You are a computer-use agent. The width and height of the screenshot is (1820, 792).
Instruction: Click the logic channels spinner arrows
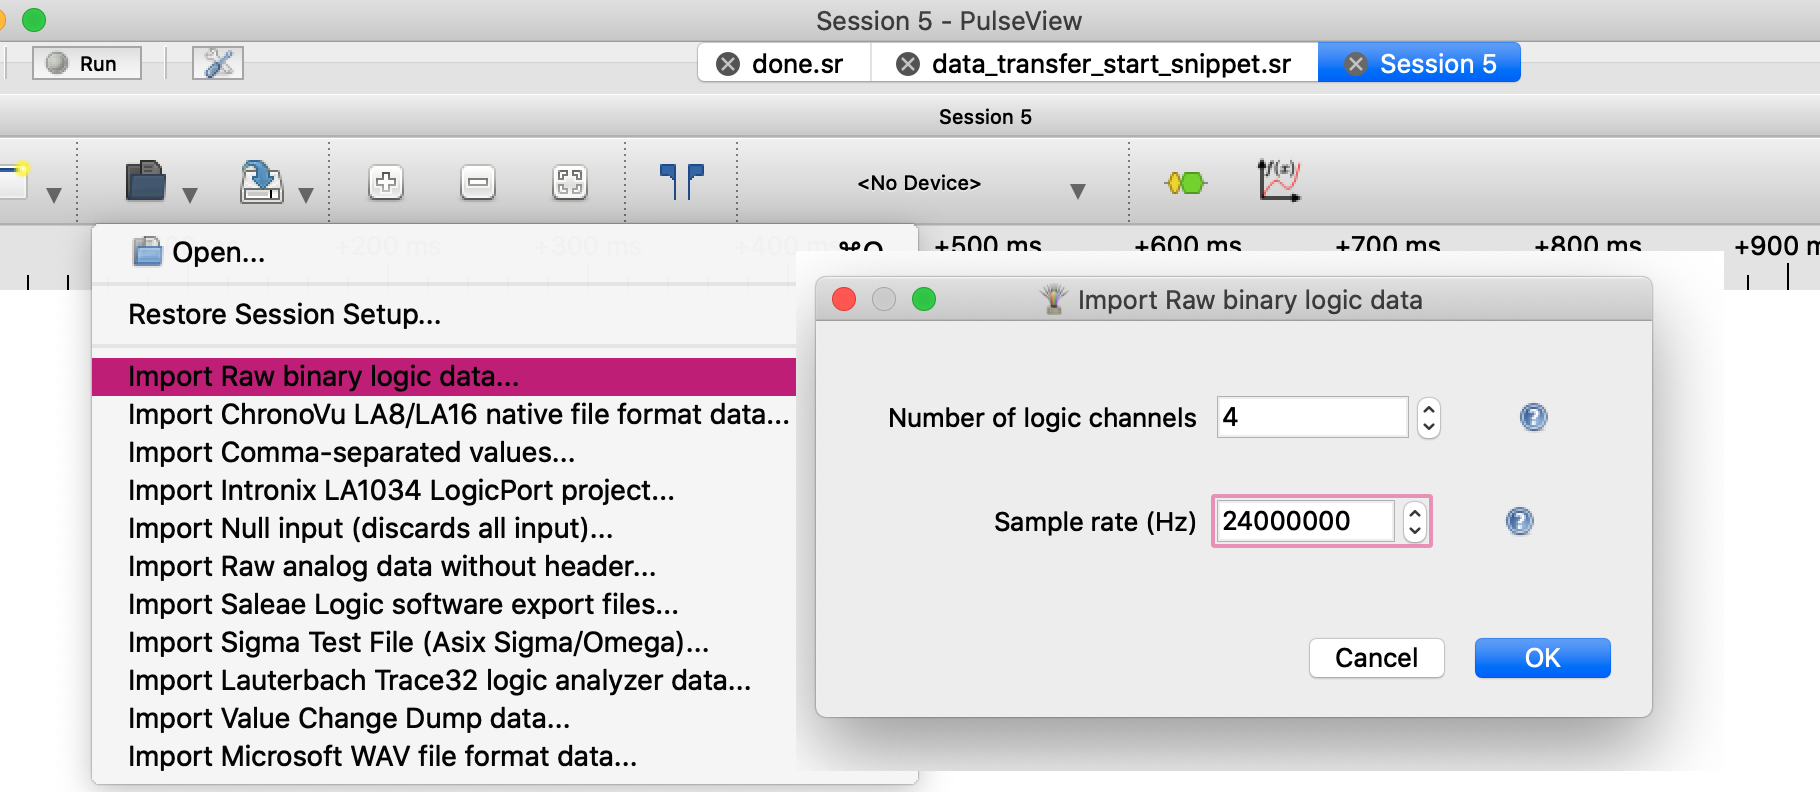(x=1429, y=417)
